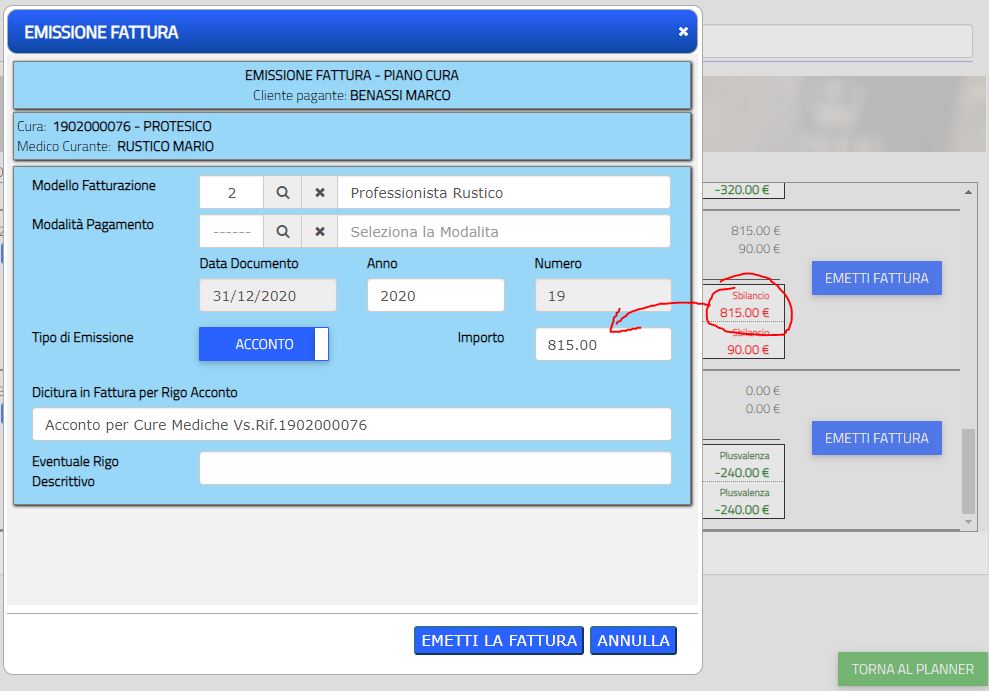Click the Modello Fatturazione code field
Screen dimensions: 989x691
pyautogui.click(x=232, y=193)
